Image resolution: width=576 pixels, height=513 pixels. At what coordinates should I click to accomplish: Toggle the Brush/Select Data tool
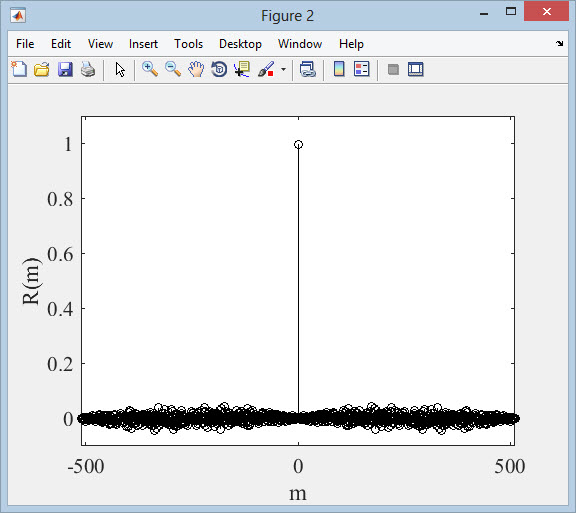pyautogui.click(x=266, y=69)
